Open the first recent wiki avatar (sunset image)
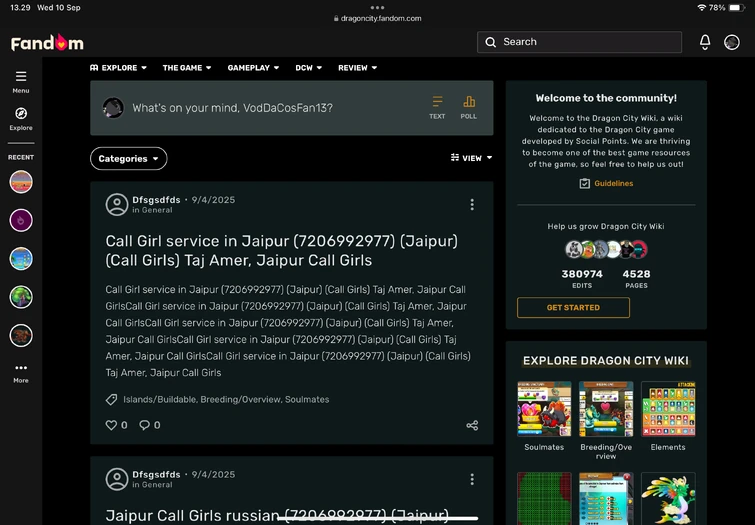Screen dimensions: 755x525 click(21, 182)
